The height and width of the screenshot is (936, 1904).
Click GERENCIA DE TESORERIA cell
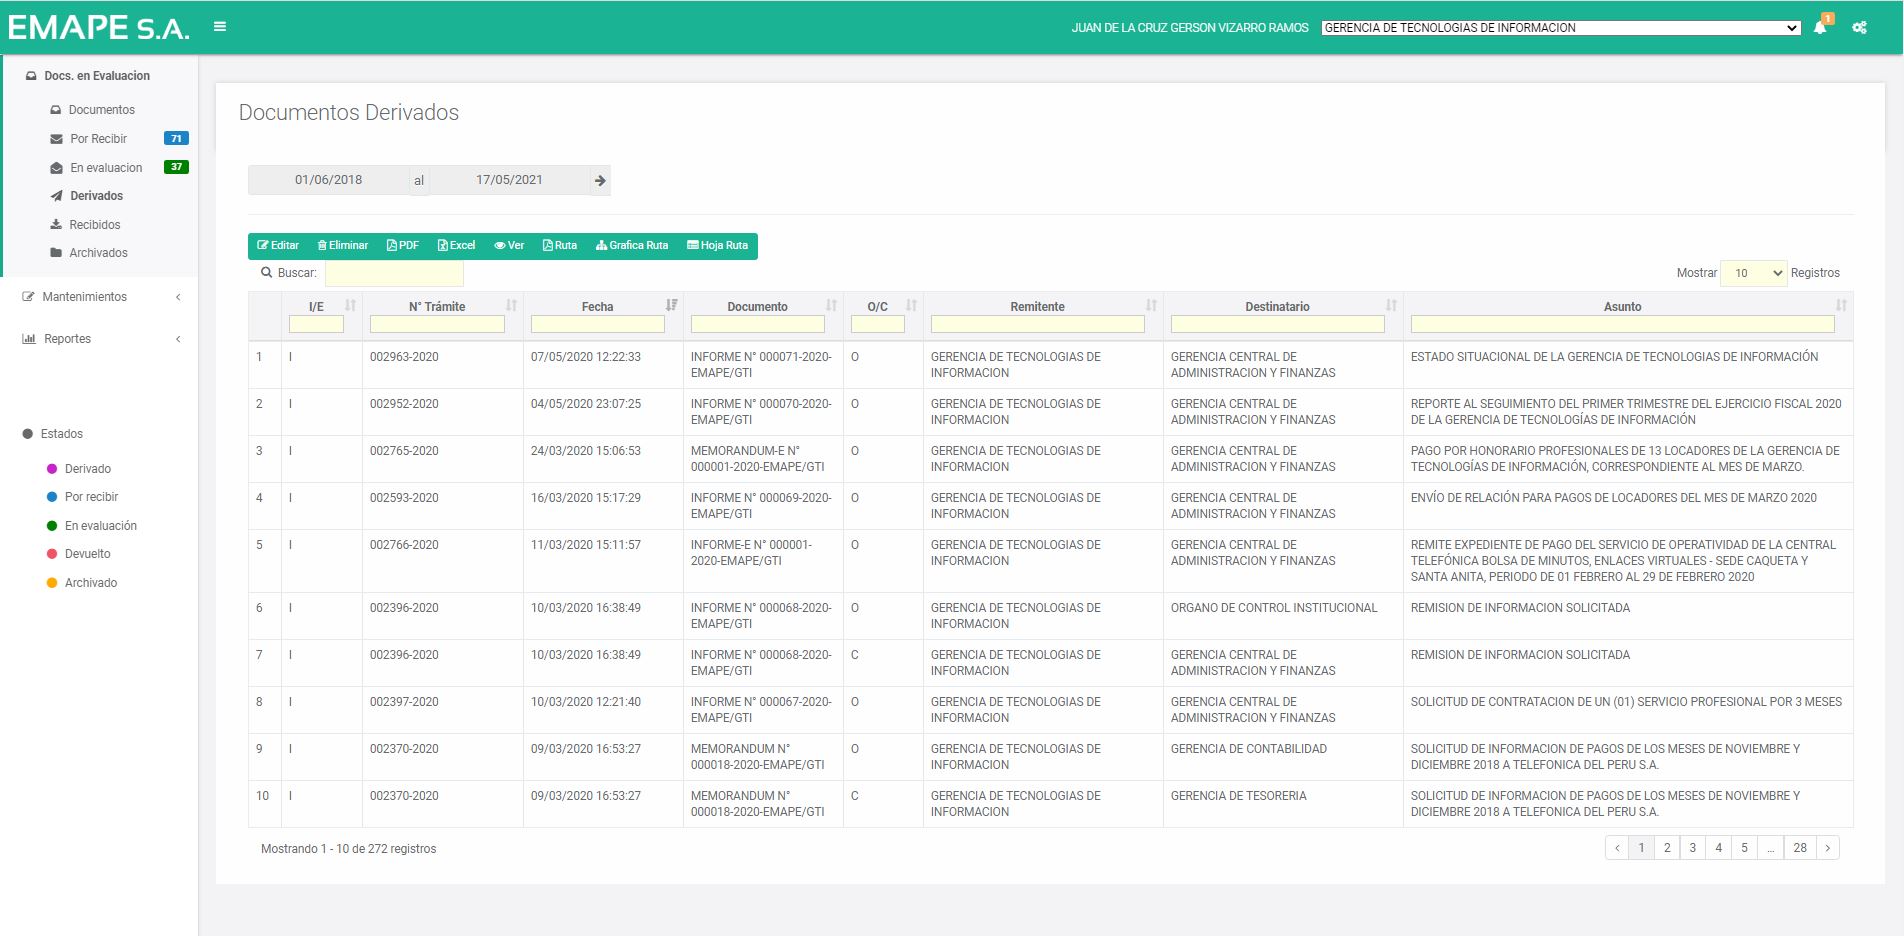pos(1283,804)
